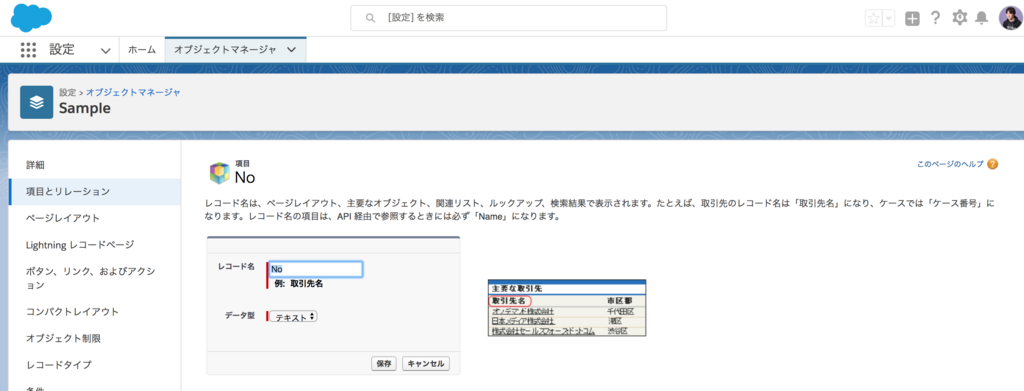Image resolution: width=1024 pixels, height=391 pixels.
Task: Click the 設定 breadcrumb text
Action: click(x=67, y=92)
